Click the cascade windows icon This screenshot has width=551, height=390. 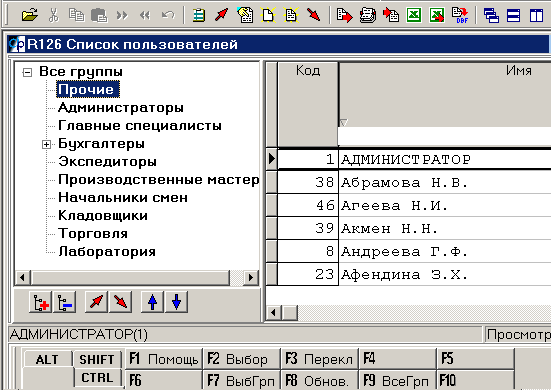[x=491, y=15]
